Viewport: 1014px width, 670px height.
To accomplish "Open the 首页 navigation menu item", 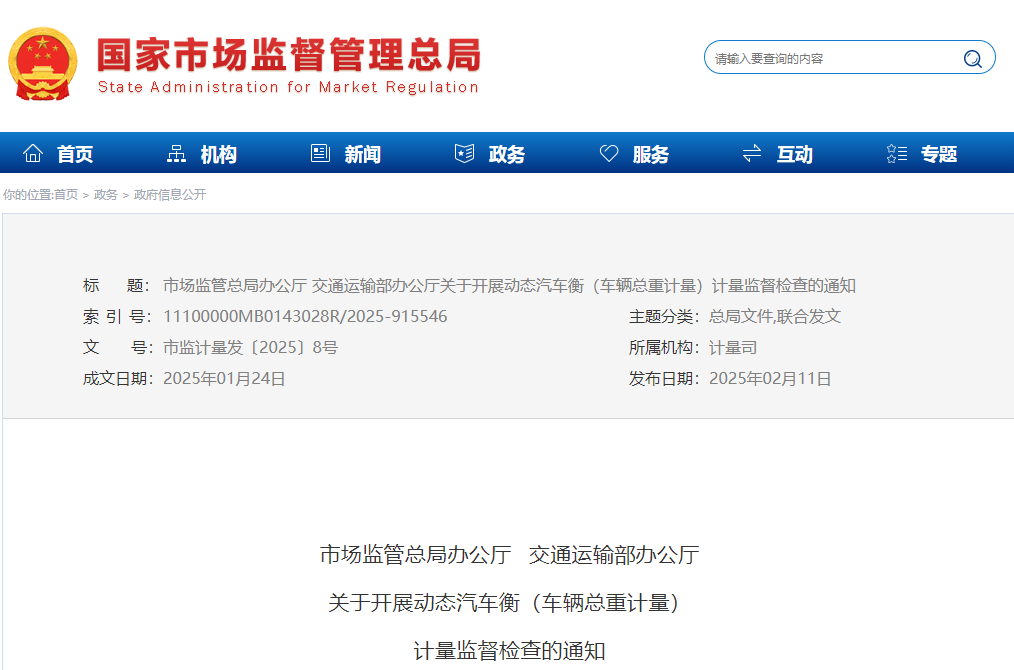I will 75,154.
